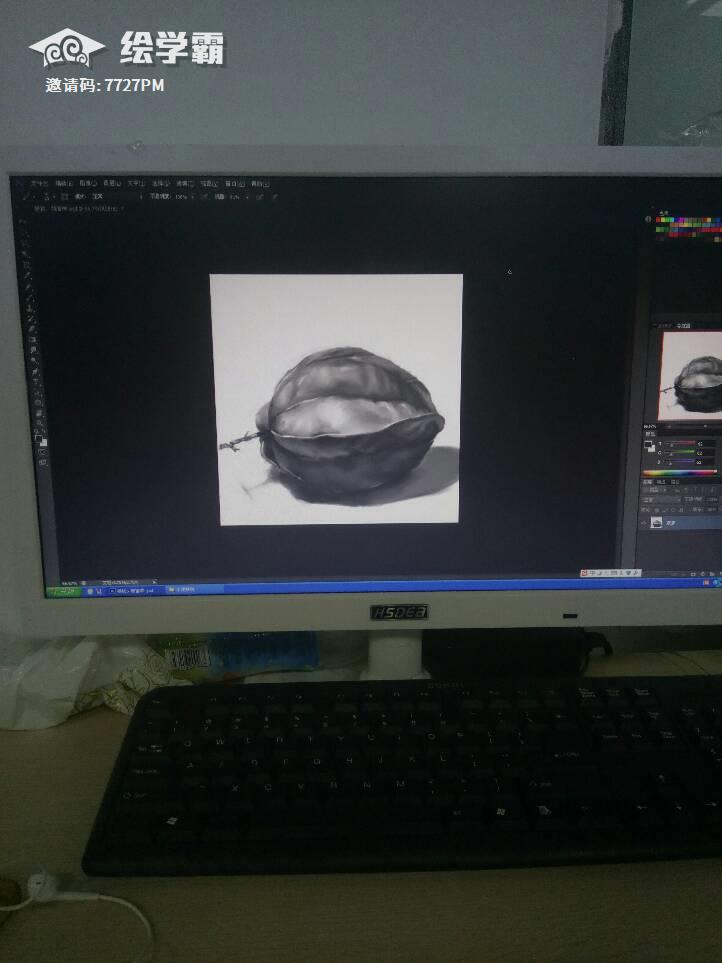Viewport: 722px width, 963px height.
Task: Open the layer filter kind dropdown
Action: click(654, 490)
